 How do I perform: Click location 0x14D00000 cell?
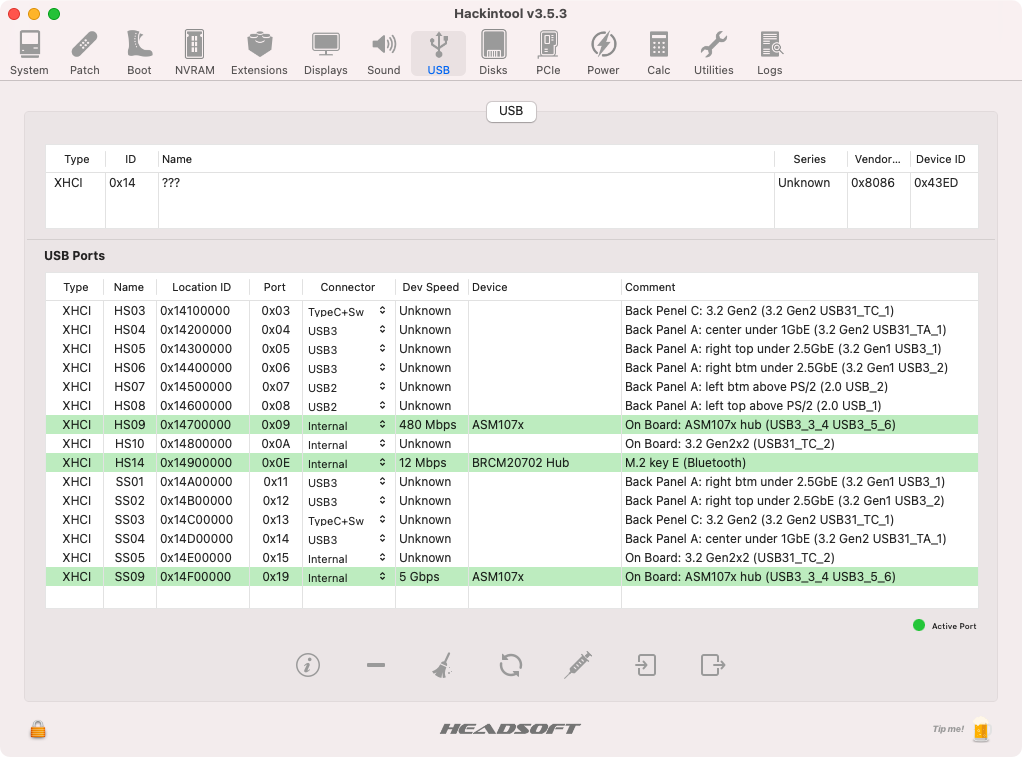196,539
